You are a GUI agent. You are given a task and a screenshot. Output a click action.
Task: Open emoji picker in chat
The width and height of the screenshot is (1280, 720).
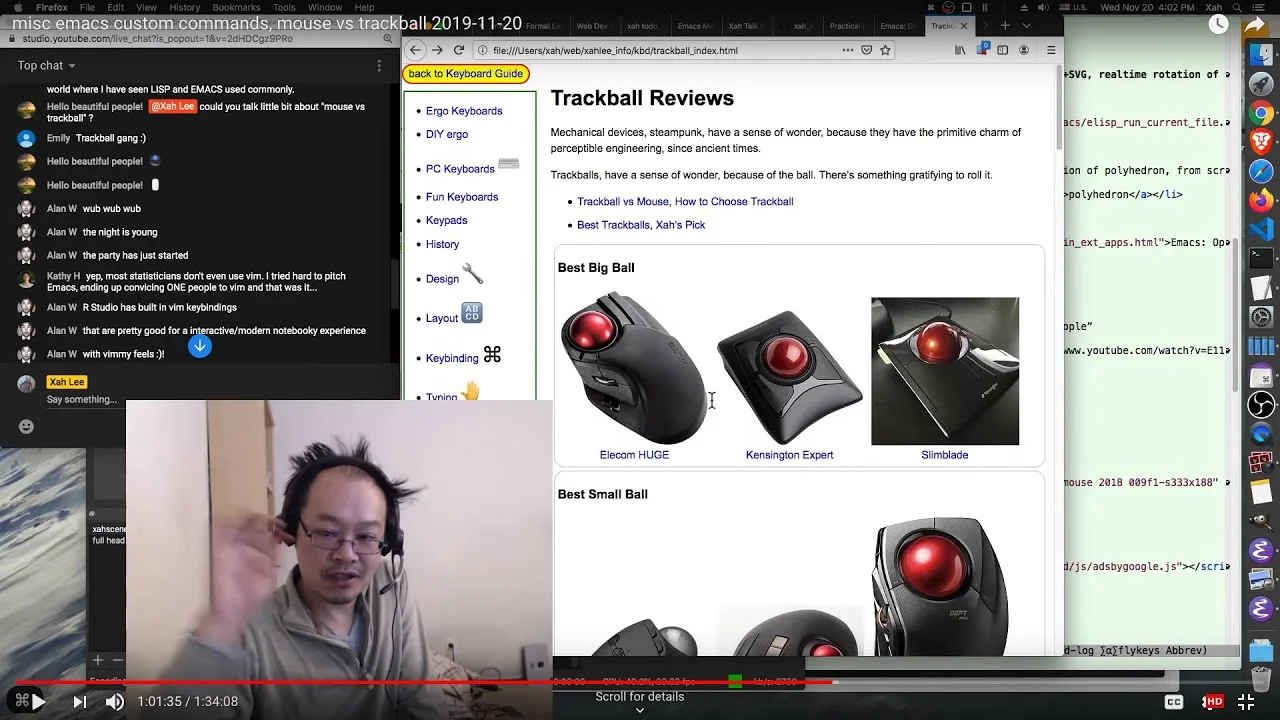click(27, 426)
